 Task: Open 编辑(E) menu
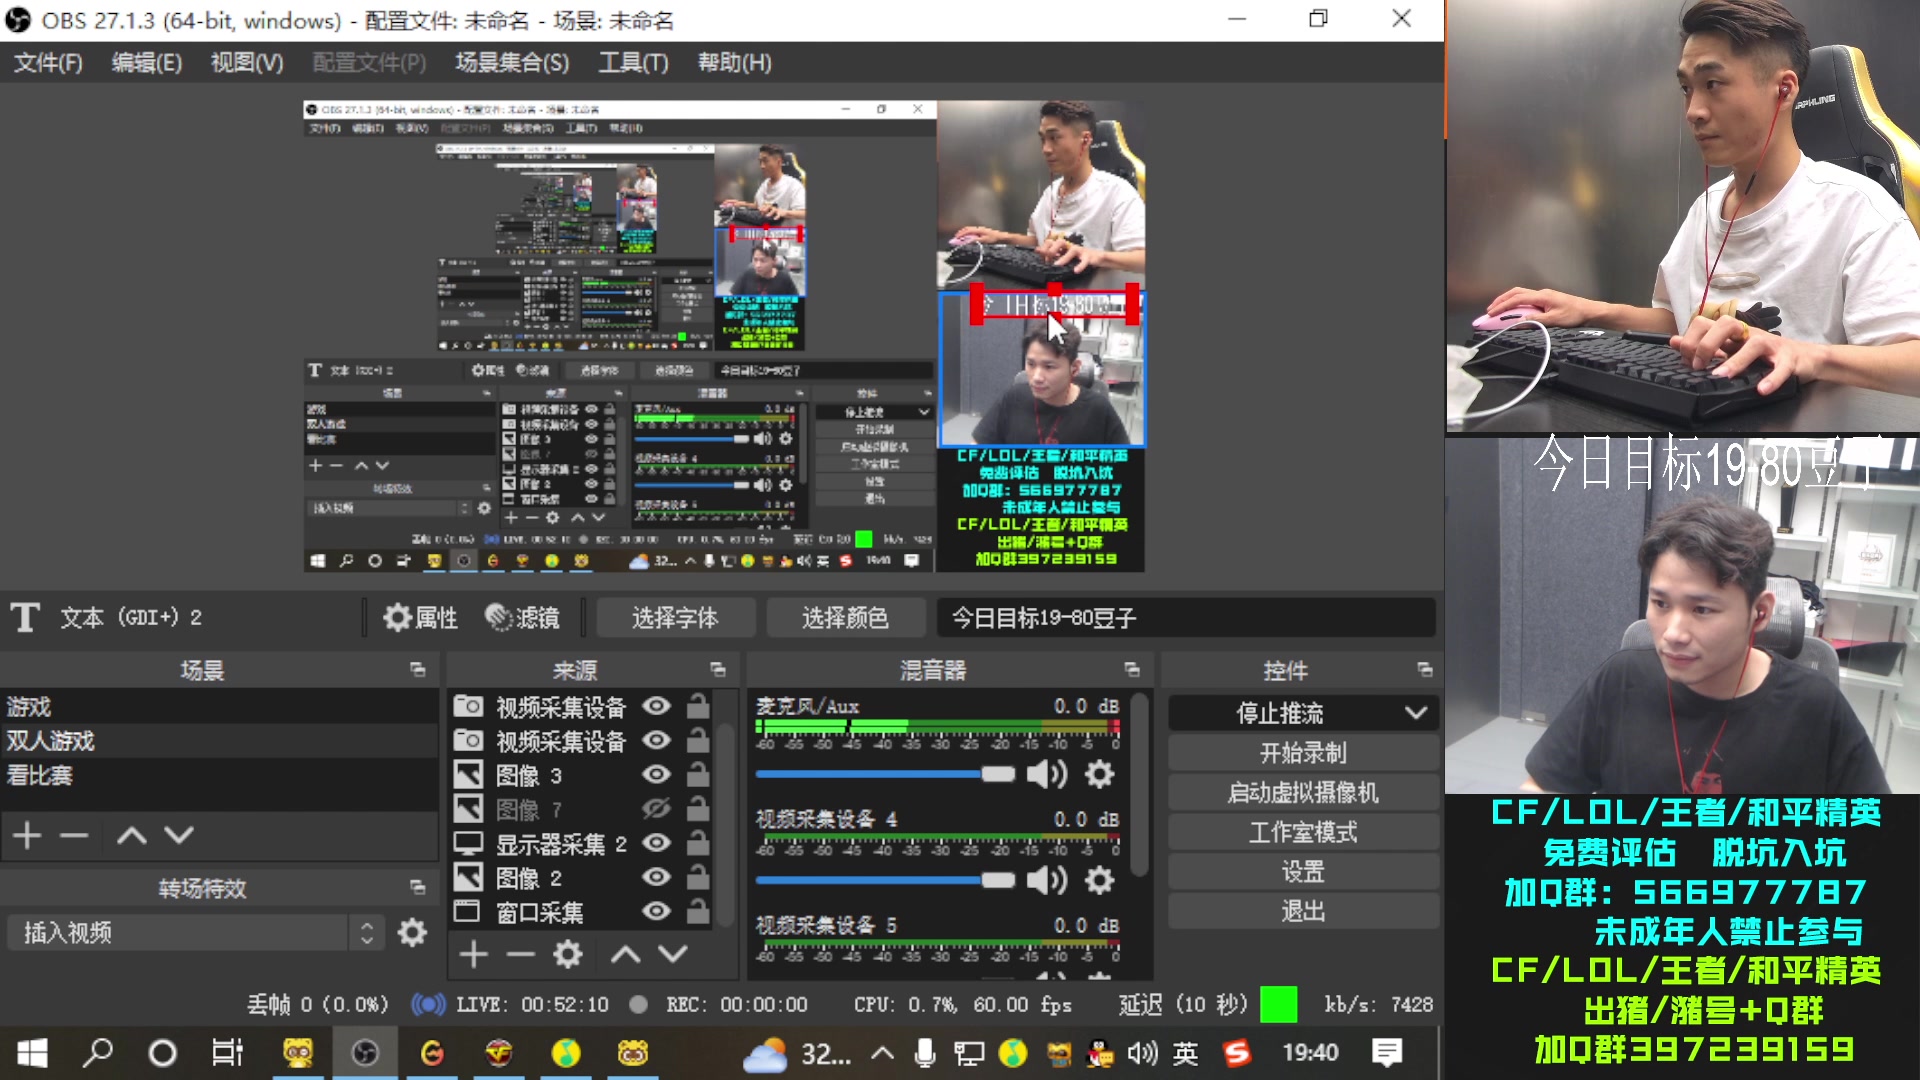point(147,63)
